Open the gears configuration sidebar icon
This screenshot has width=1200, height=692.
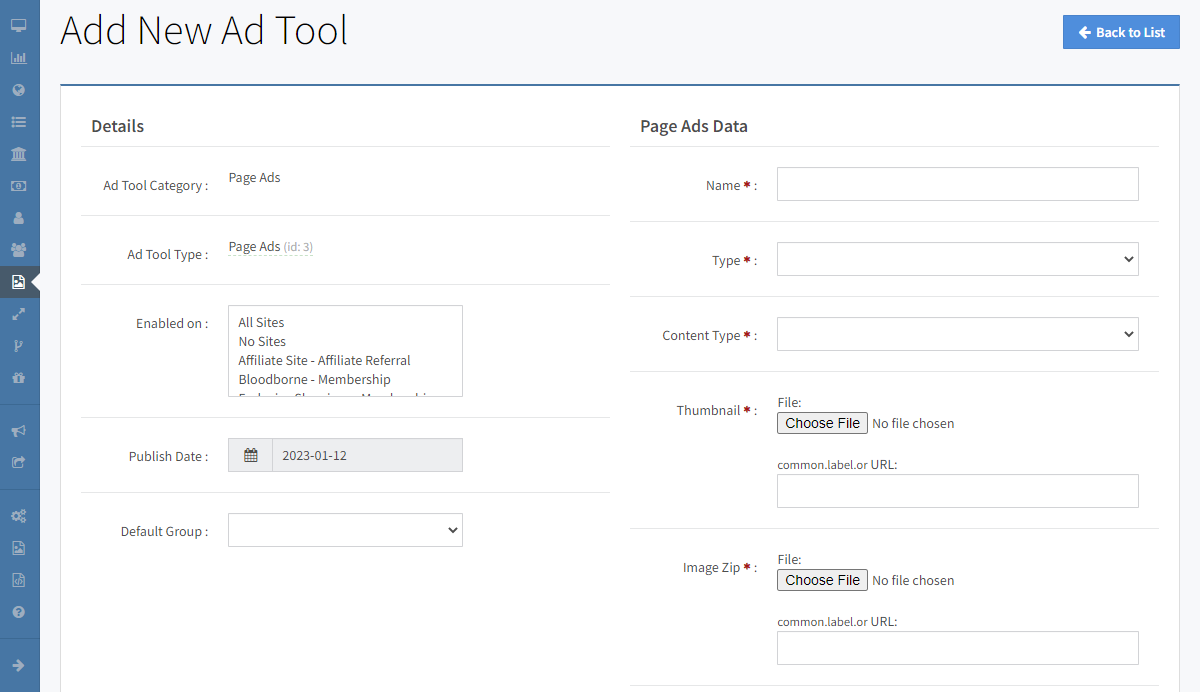click(x=18, y=516)
